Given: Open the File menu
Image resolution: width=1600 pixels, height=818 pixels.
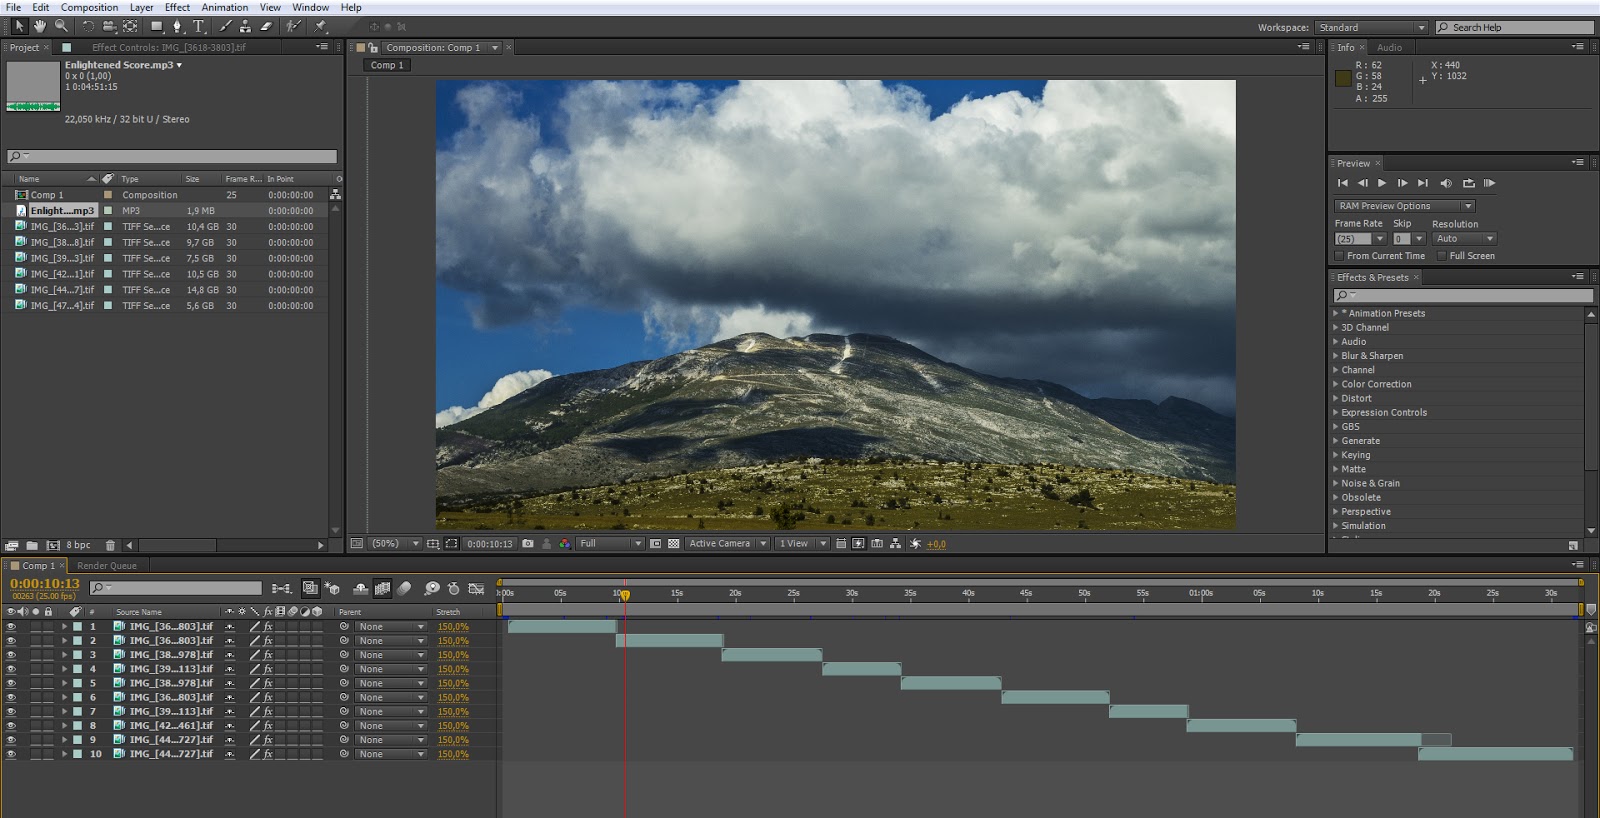Looking at the screenshot, I should (x=14, y=7).
